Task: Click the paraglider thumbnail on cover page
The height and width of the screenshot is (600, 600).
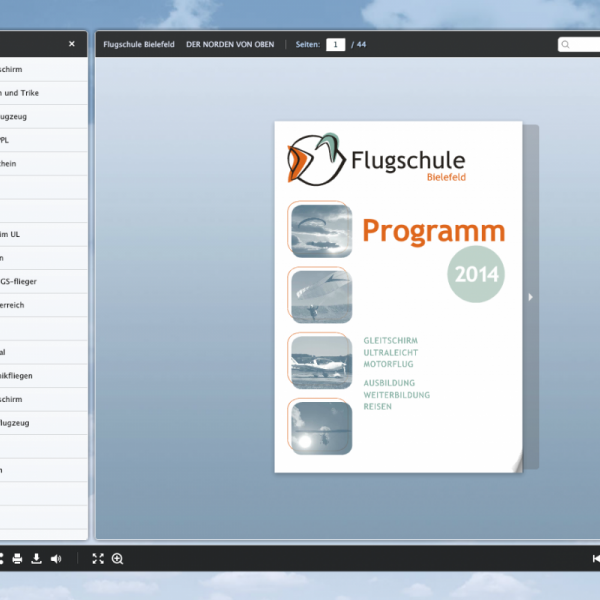Action: (320, 230)
